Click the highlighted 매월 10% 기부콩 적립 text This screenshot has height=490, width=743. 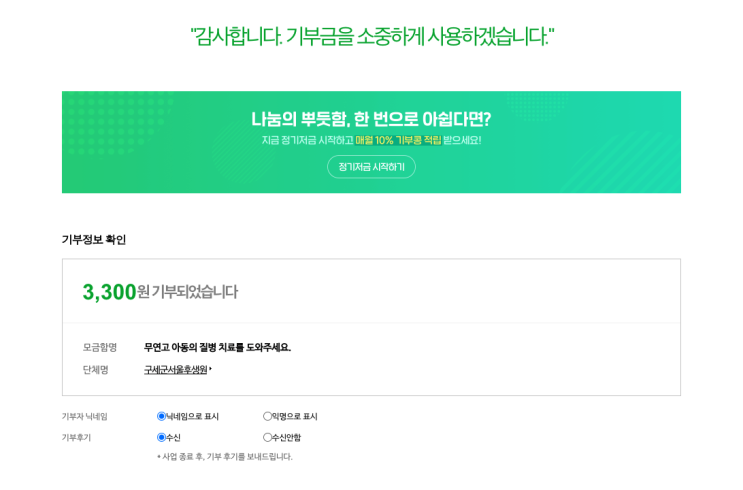pos(398,140)
